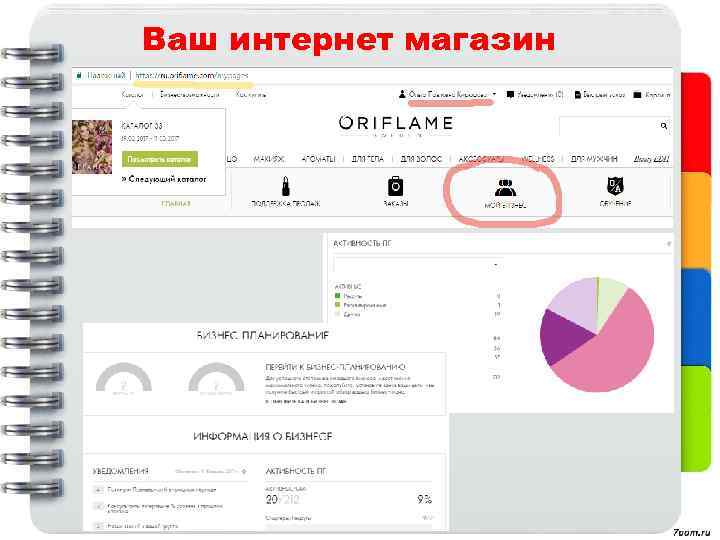Click the Каталог 03 title text
This screenshot has width=720, height=540.
[142, 126]
